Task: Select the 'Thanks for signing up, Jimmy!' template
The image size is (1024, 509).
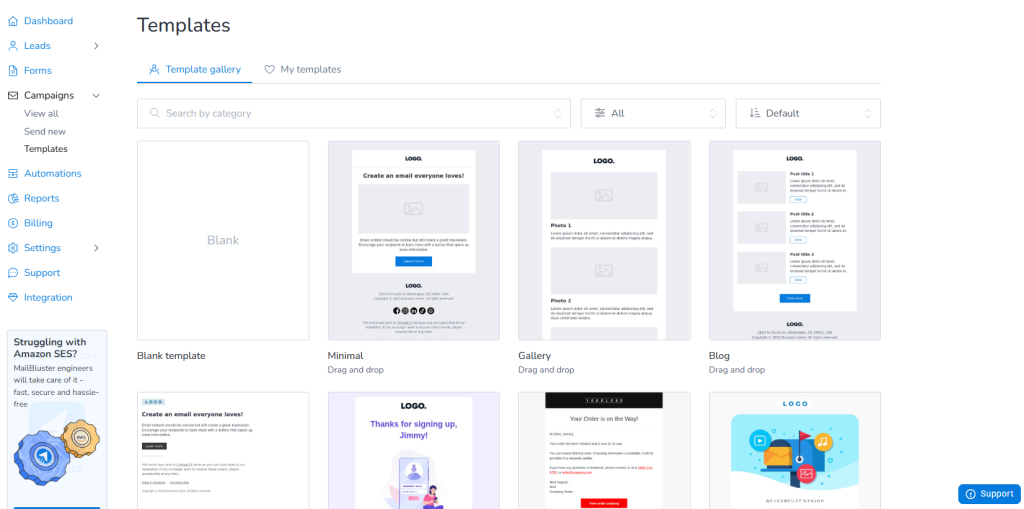Action: [x=413, y=451]
